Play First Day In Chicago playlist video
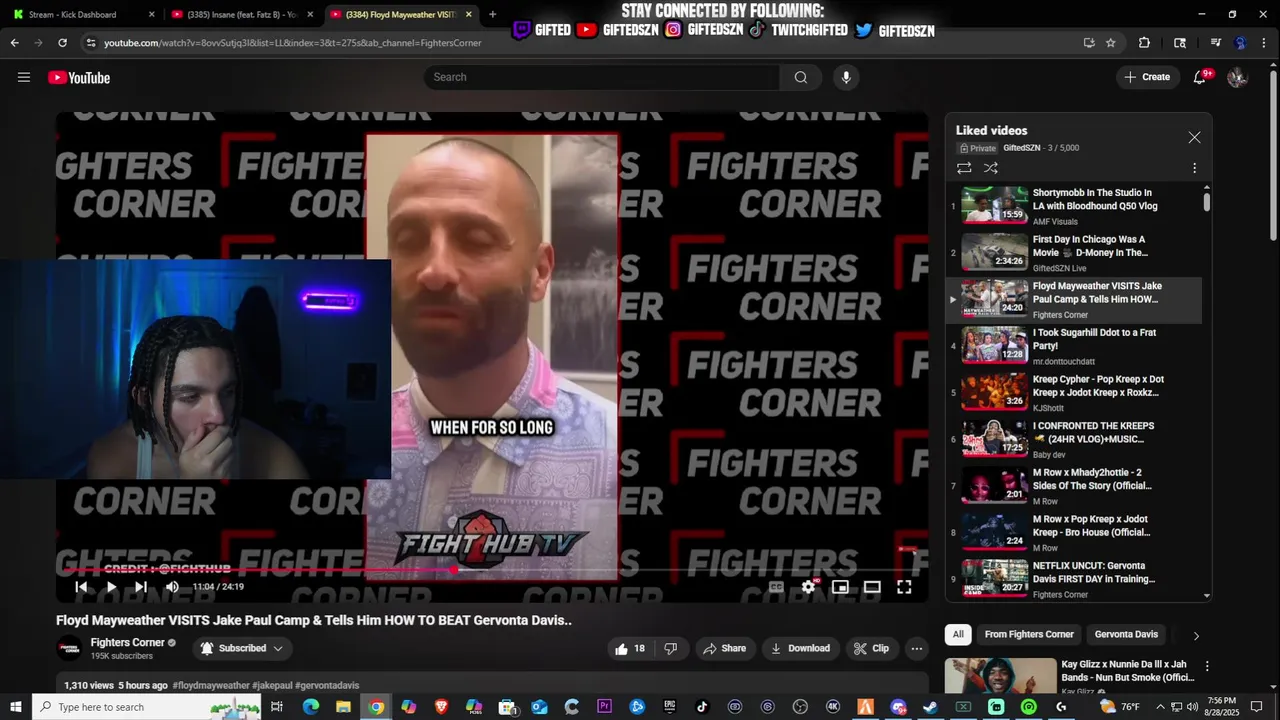1280x720 pixels. 1074,253
